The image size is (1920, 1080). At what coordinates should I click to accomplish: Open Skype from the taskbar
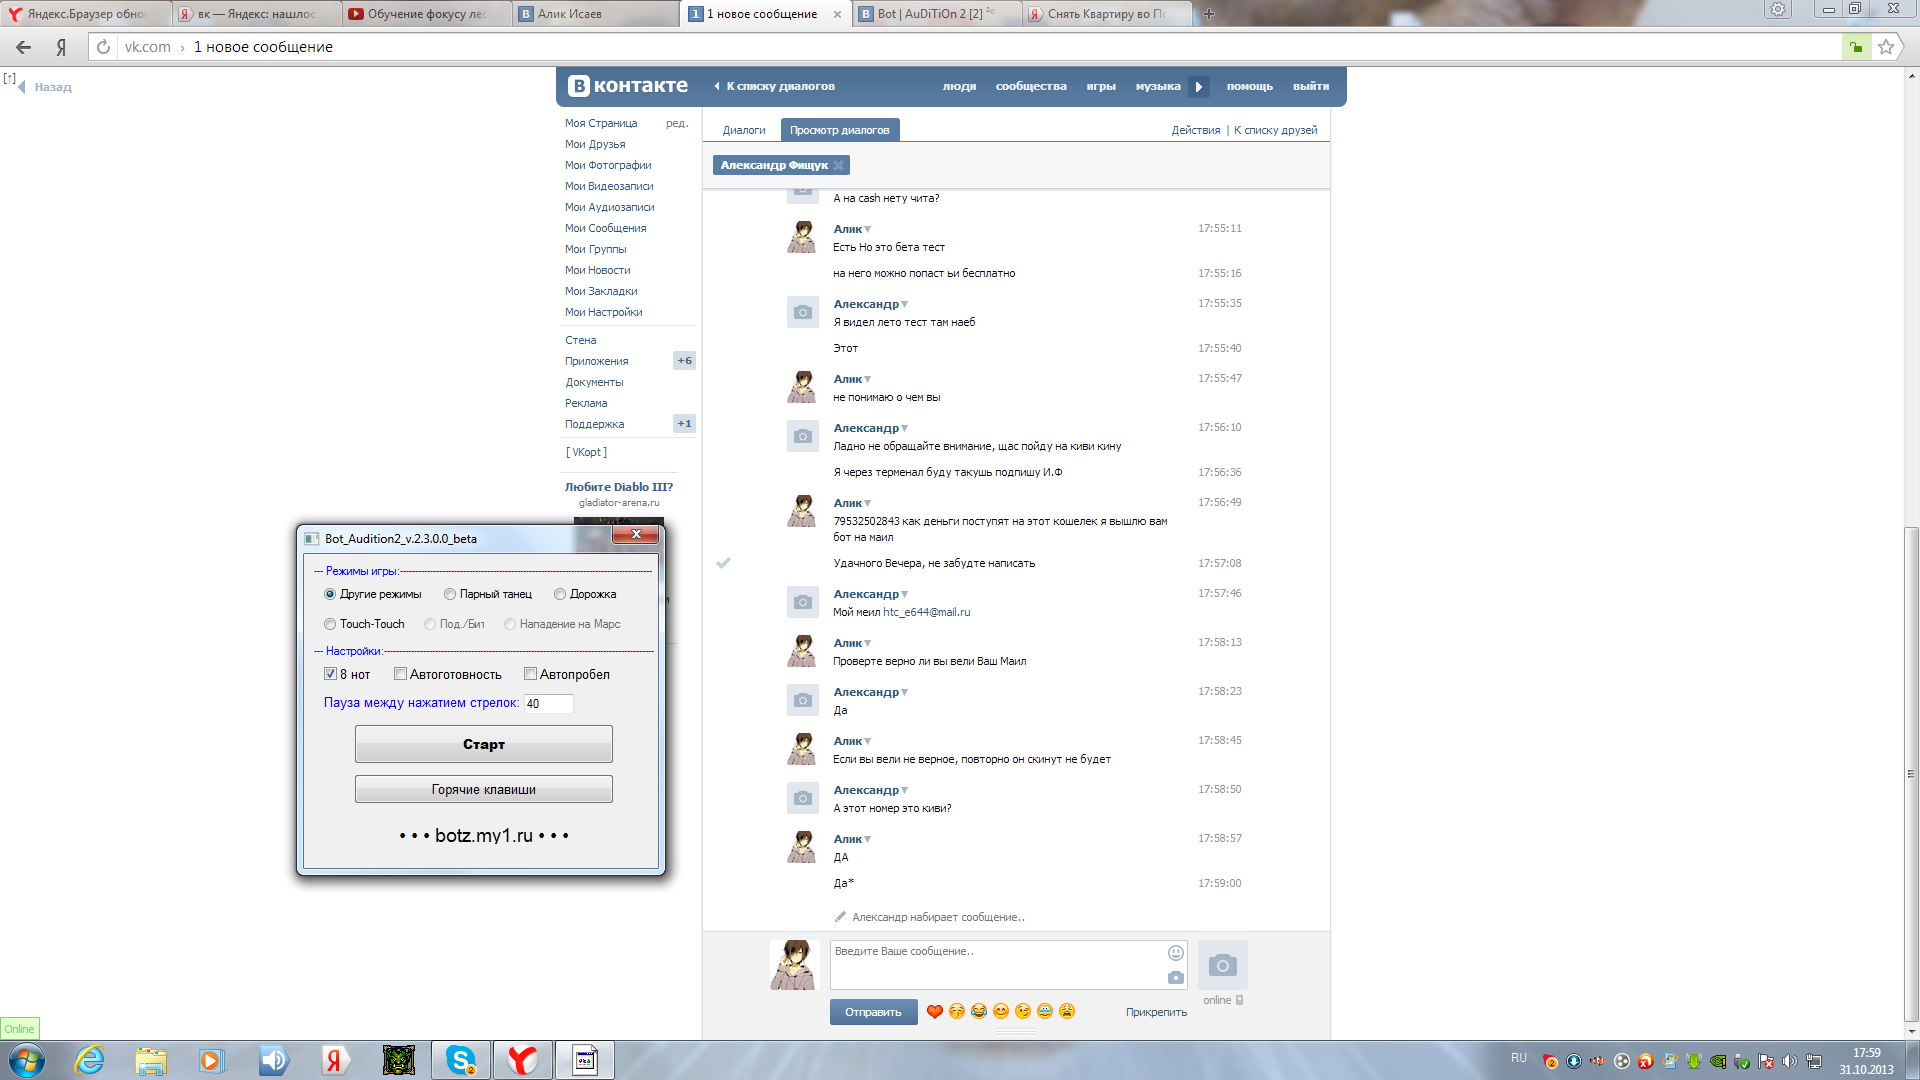[461, 1060]
